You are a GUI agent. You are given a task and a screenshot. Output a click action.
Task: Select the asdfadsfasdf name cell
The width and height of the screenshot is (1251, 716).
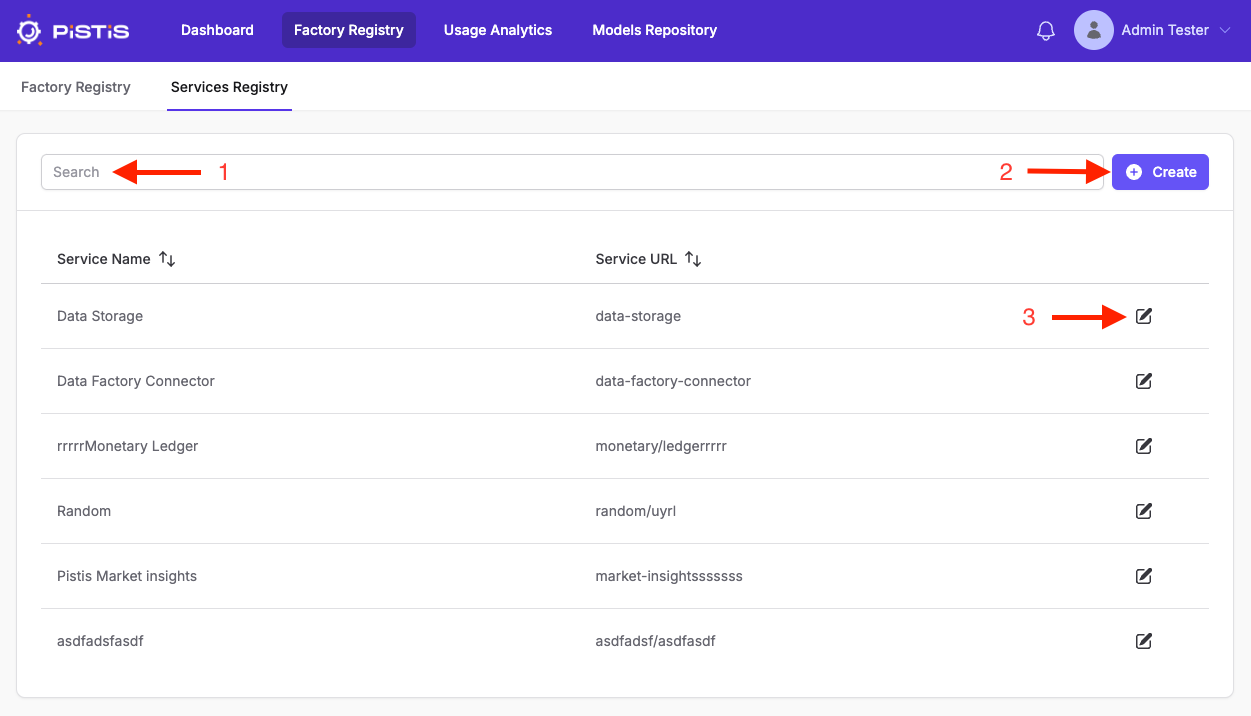click(x=100, y=641)
